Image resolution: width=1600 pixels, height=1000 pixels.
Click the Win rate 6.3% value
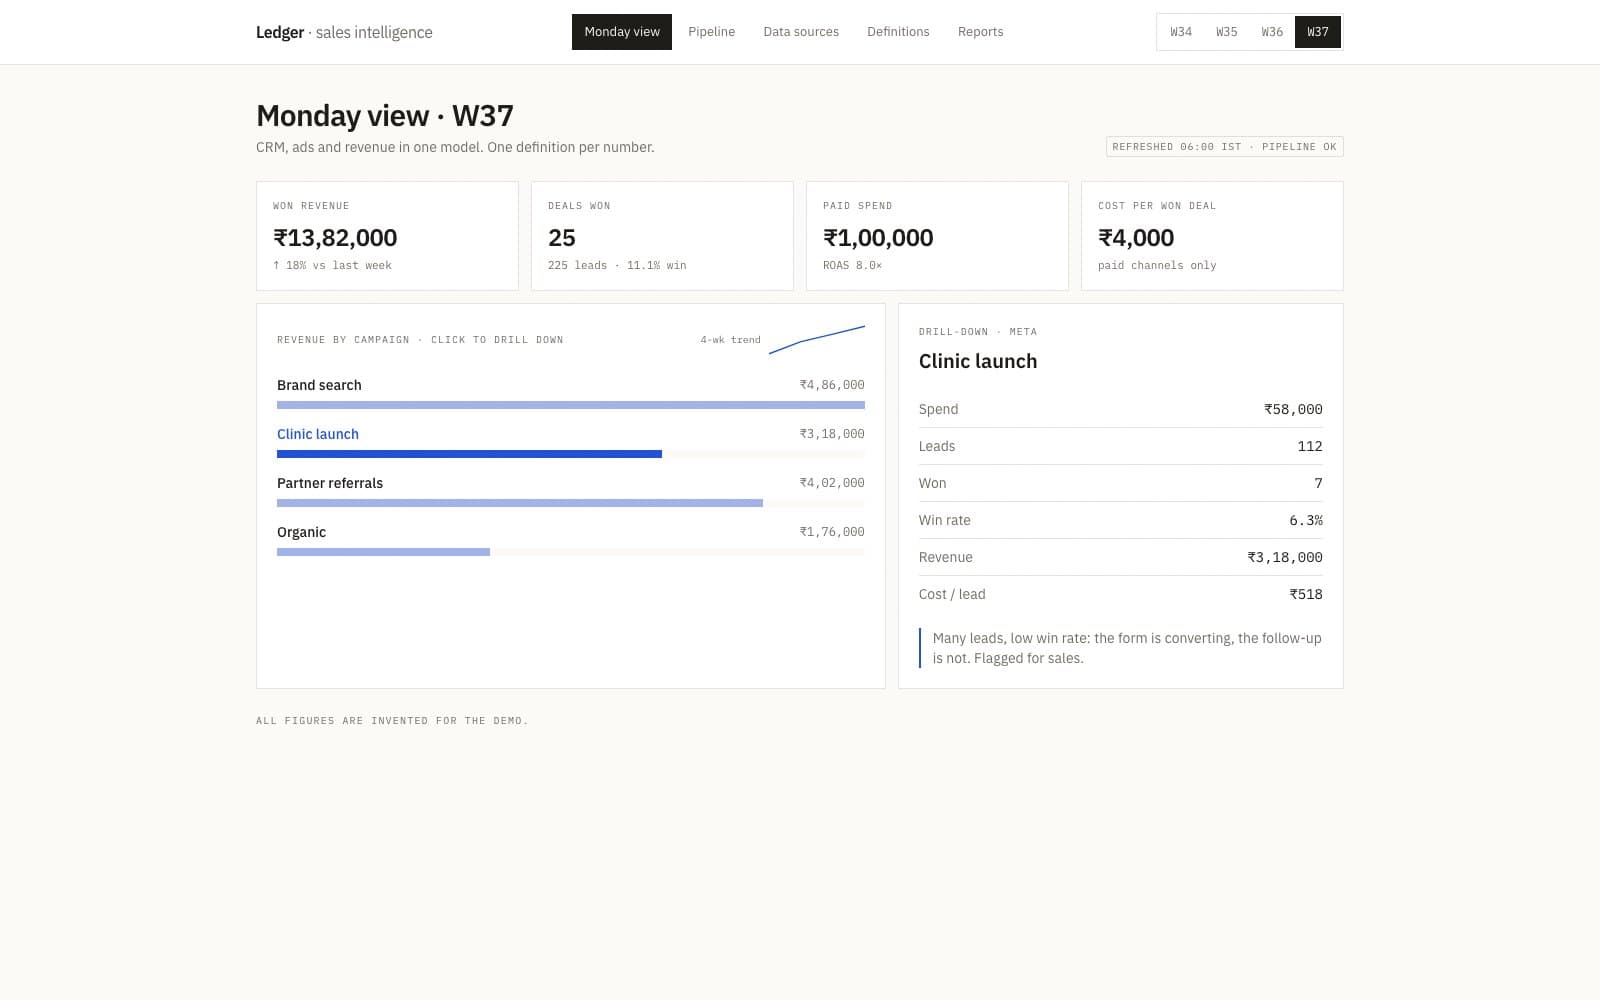[x=1306, y=520]
